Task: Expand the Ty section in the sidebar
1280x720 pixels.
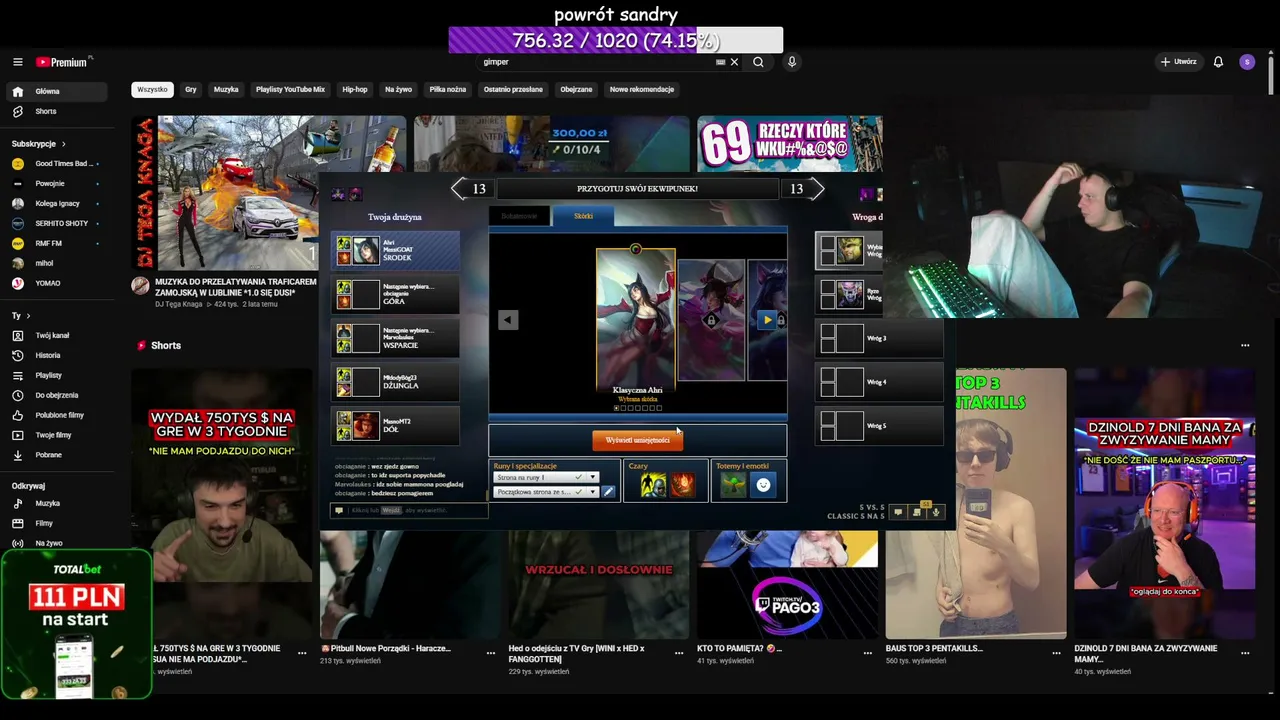Action: pos(21,316)
